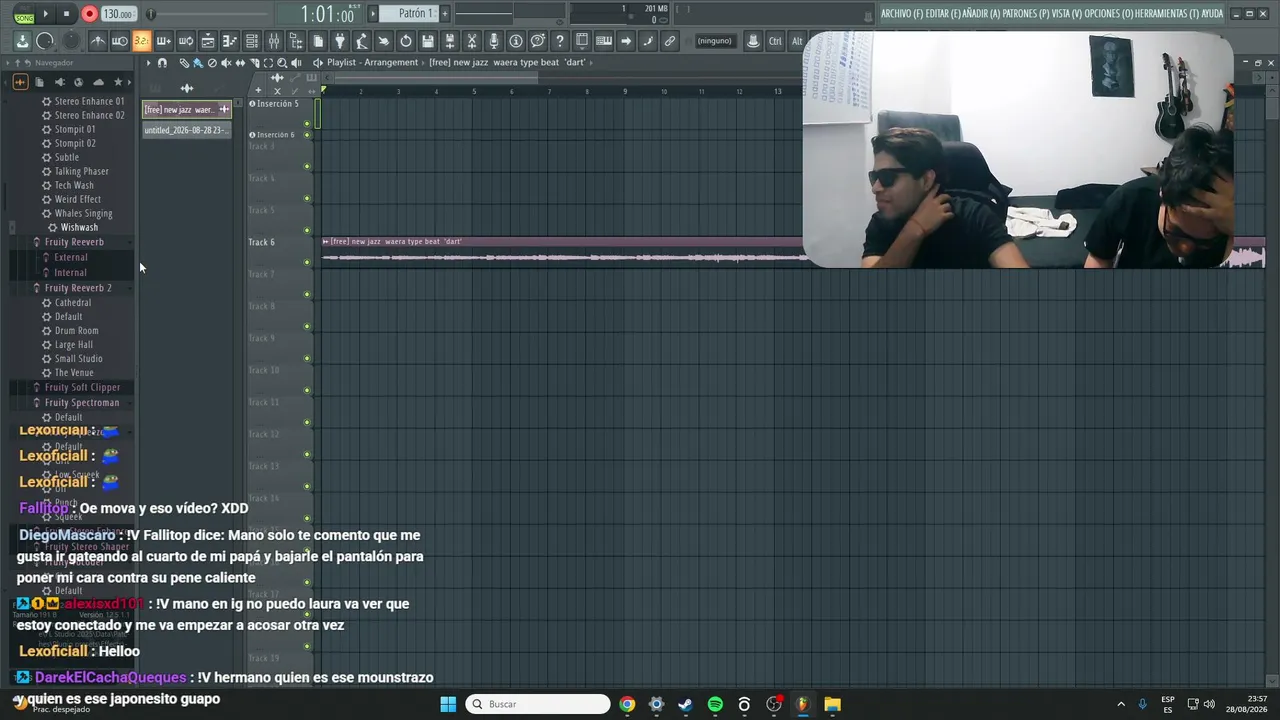Click the undo history icon
The width and height of the screenshot is (1280, 720).
tap(406, 41)
